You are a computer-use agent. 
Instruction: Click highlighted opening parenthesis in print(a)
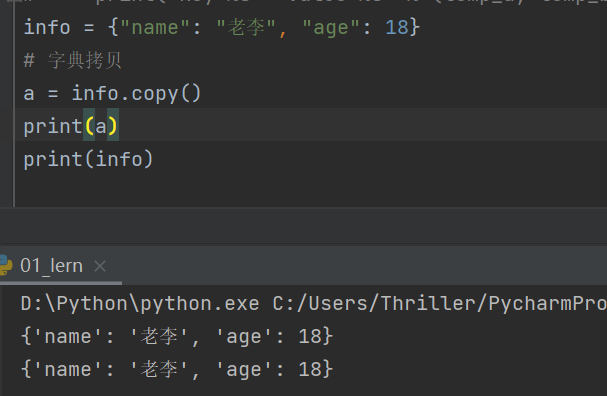pyautogui.click(x=89, y=126)
